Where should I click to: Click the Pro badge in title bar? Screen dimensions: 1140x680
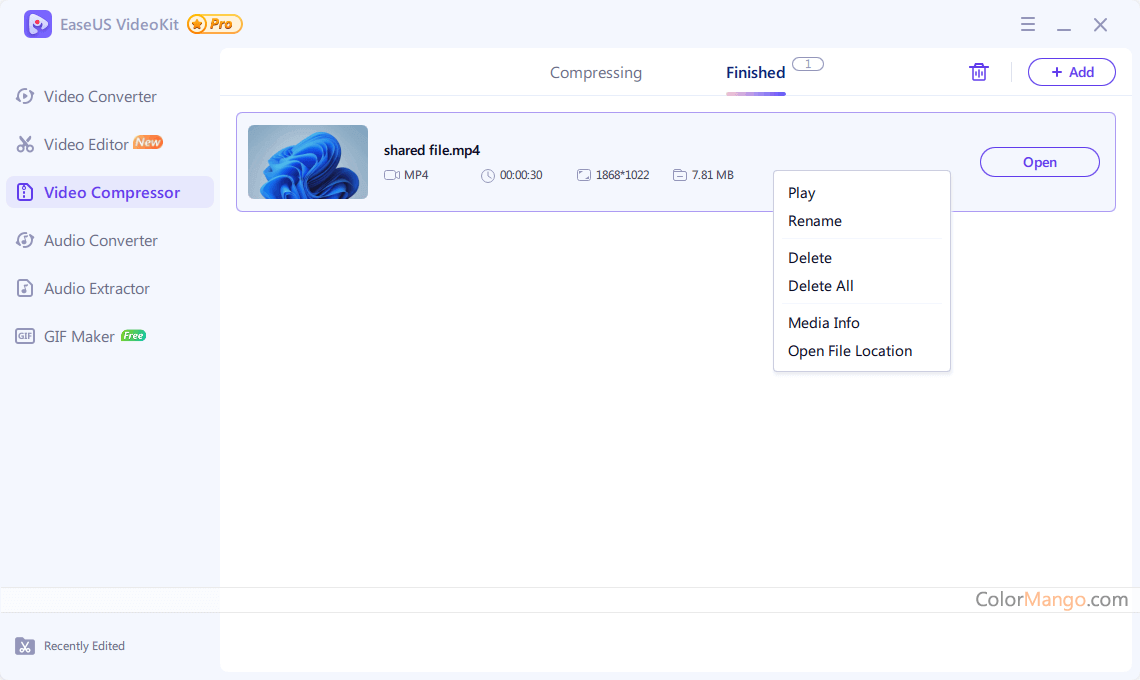214,24
